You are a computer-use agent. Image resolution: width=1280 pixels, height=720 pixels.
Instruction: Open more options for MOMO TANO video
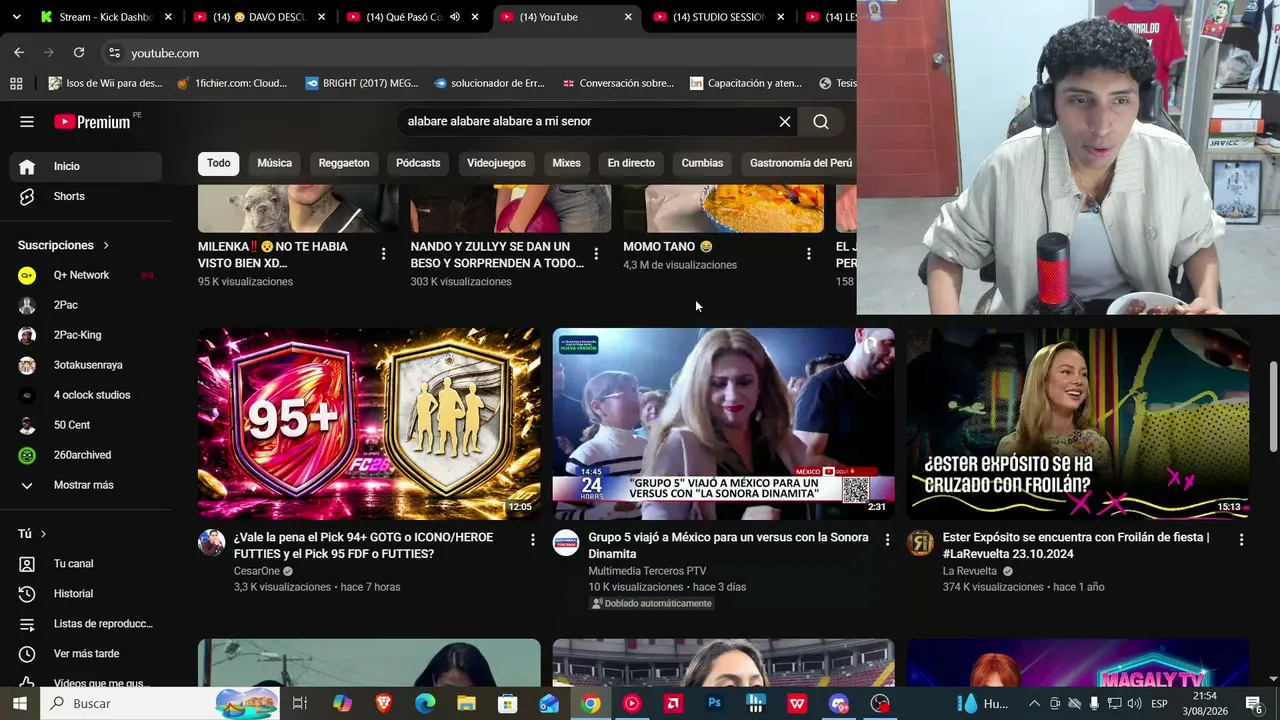809,254
